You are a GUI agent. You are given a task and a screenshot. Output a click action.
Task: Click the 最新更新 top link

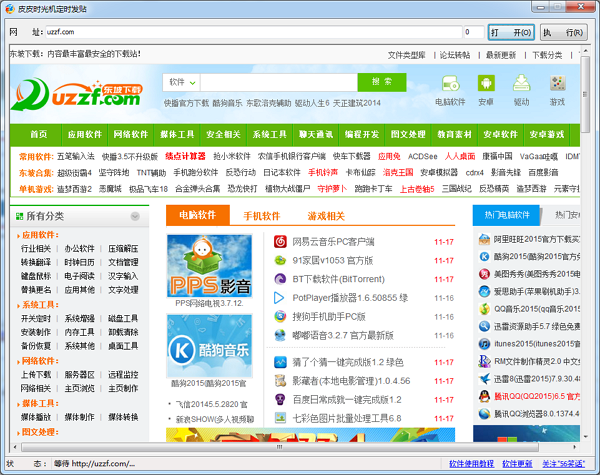coord(501,55)
